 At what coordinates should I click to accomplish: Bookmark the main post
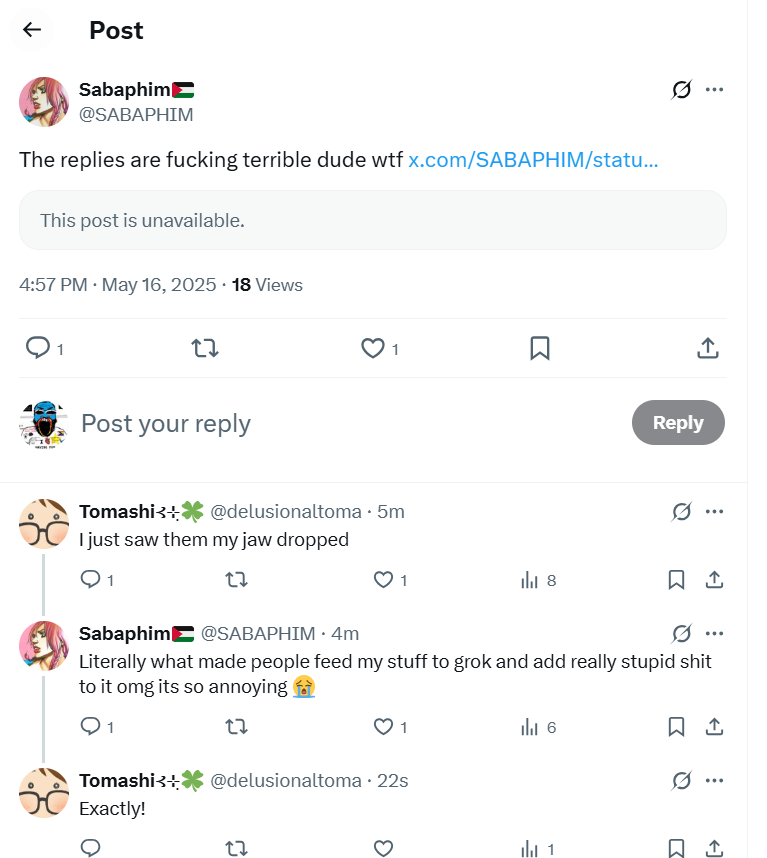coord(539,348)
